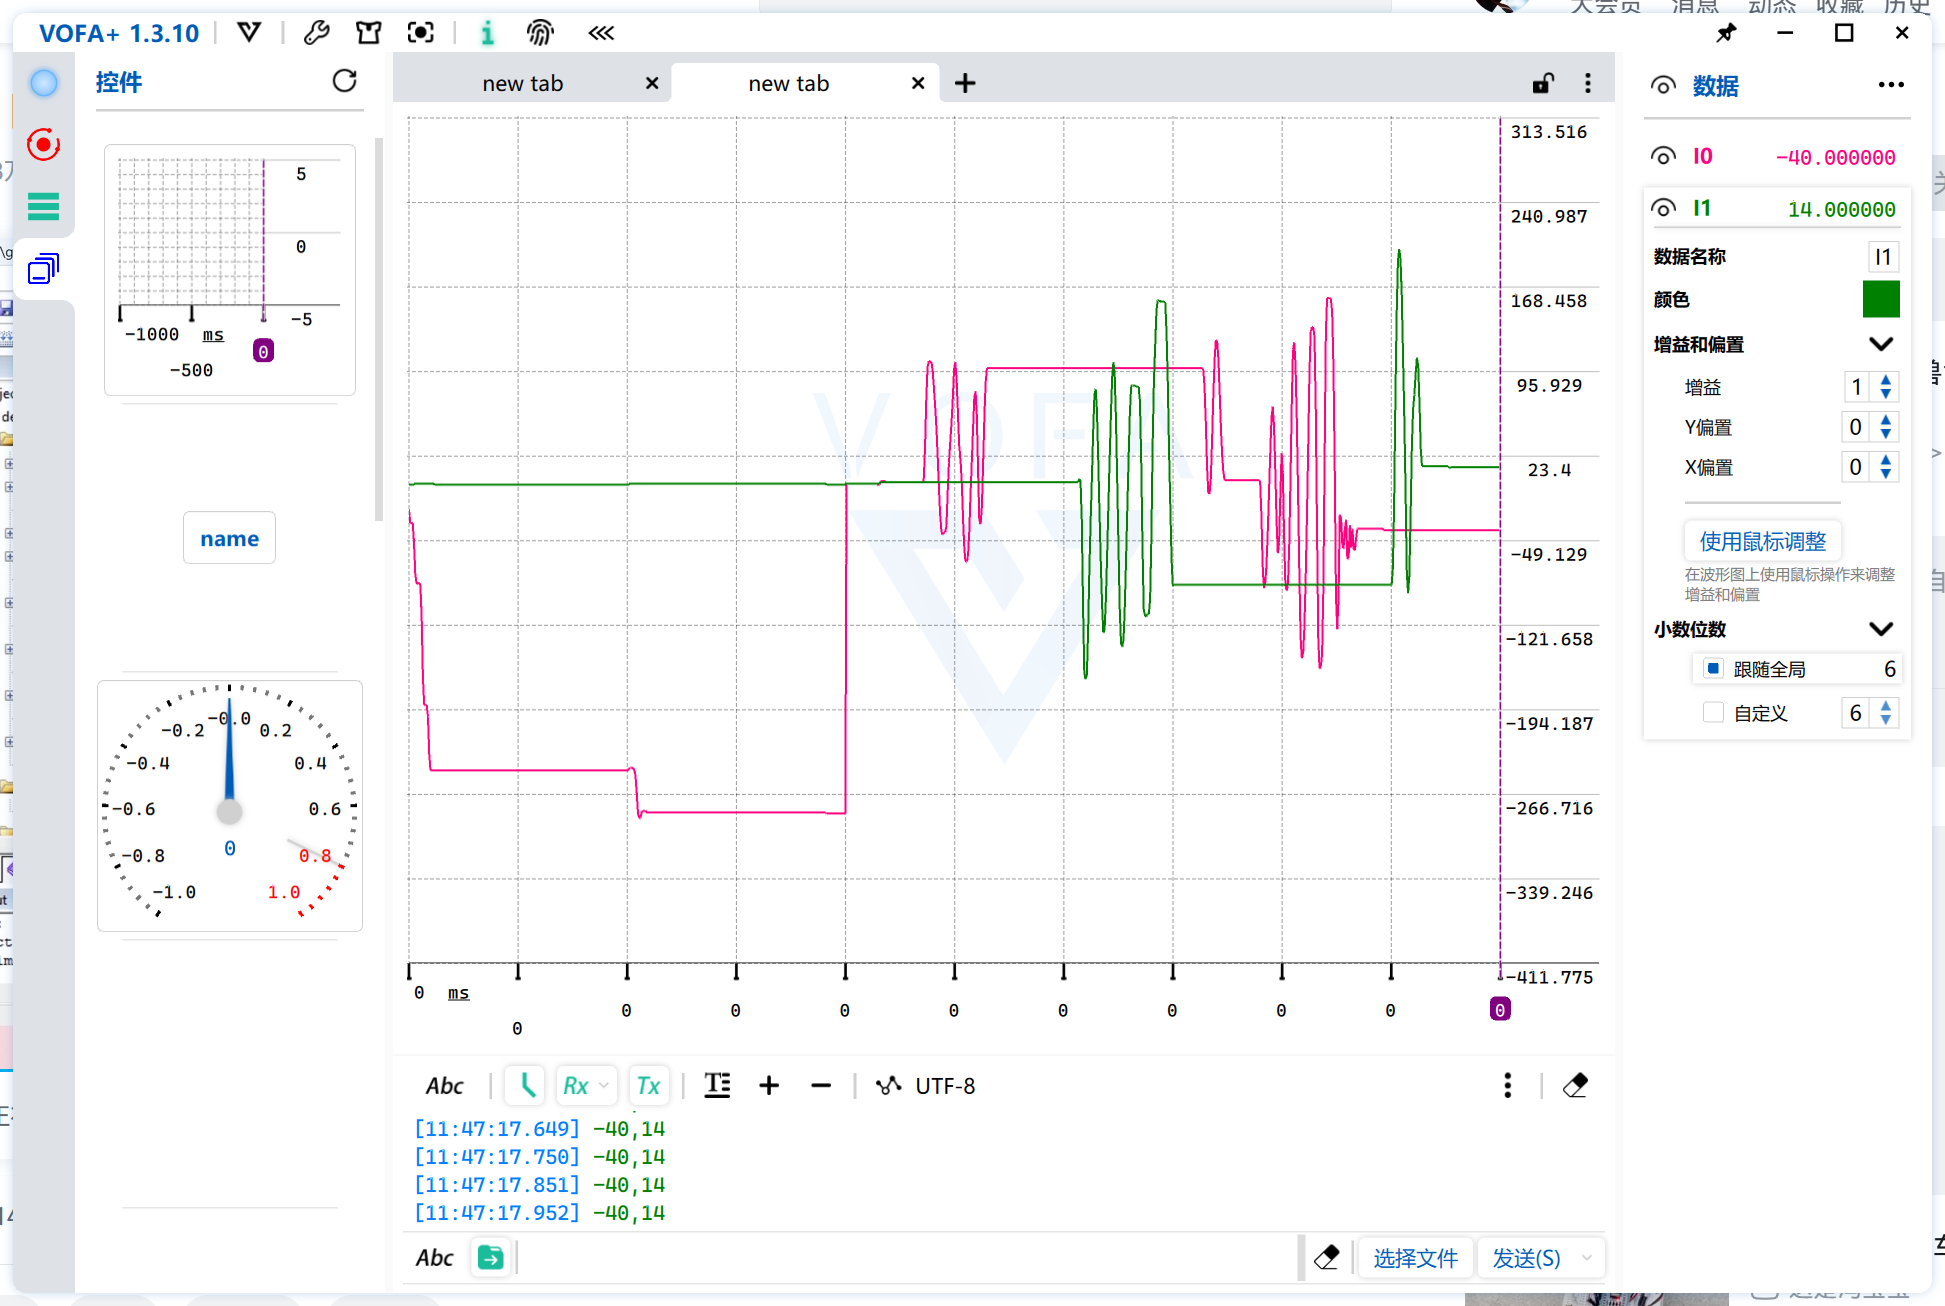Enable the 跟随全局 checkbox

[x=1713, y=668]
